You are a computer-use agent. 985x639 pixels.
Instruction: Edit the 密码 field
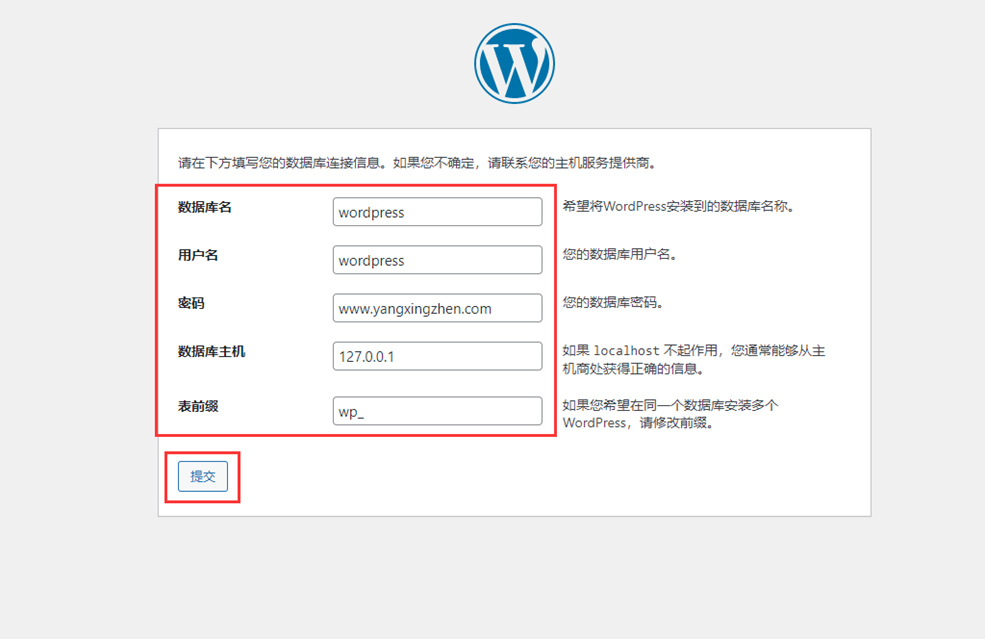(x=437, y=308)
